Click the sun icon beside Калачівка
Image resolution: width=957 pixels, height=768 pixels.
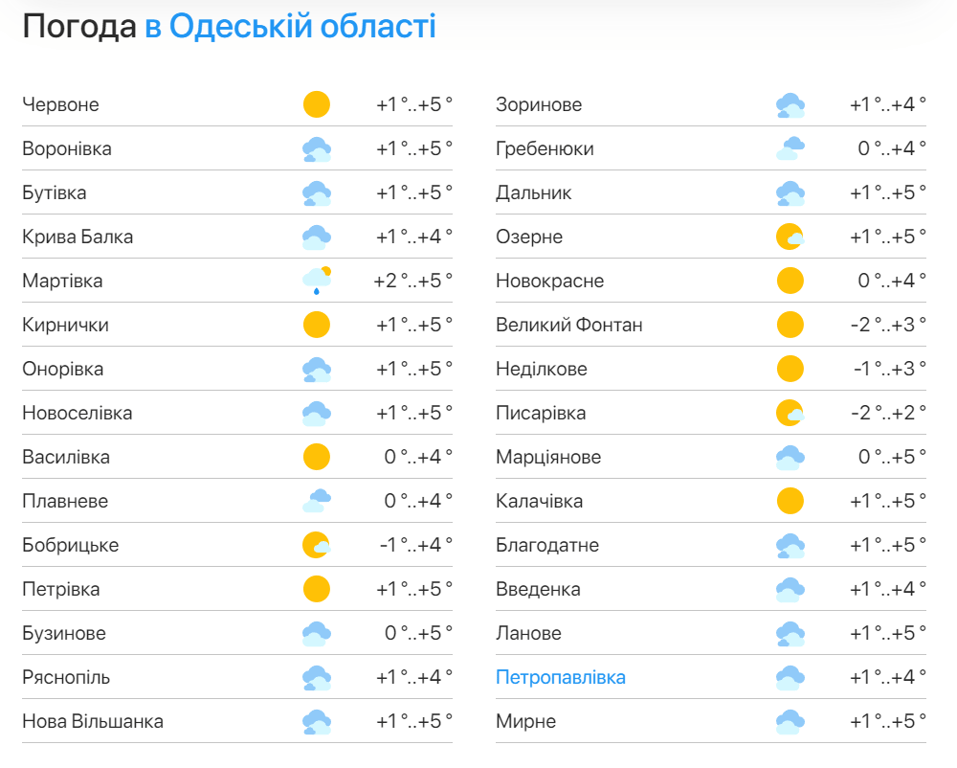[790, 501]
